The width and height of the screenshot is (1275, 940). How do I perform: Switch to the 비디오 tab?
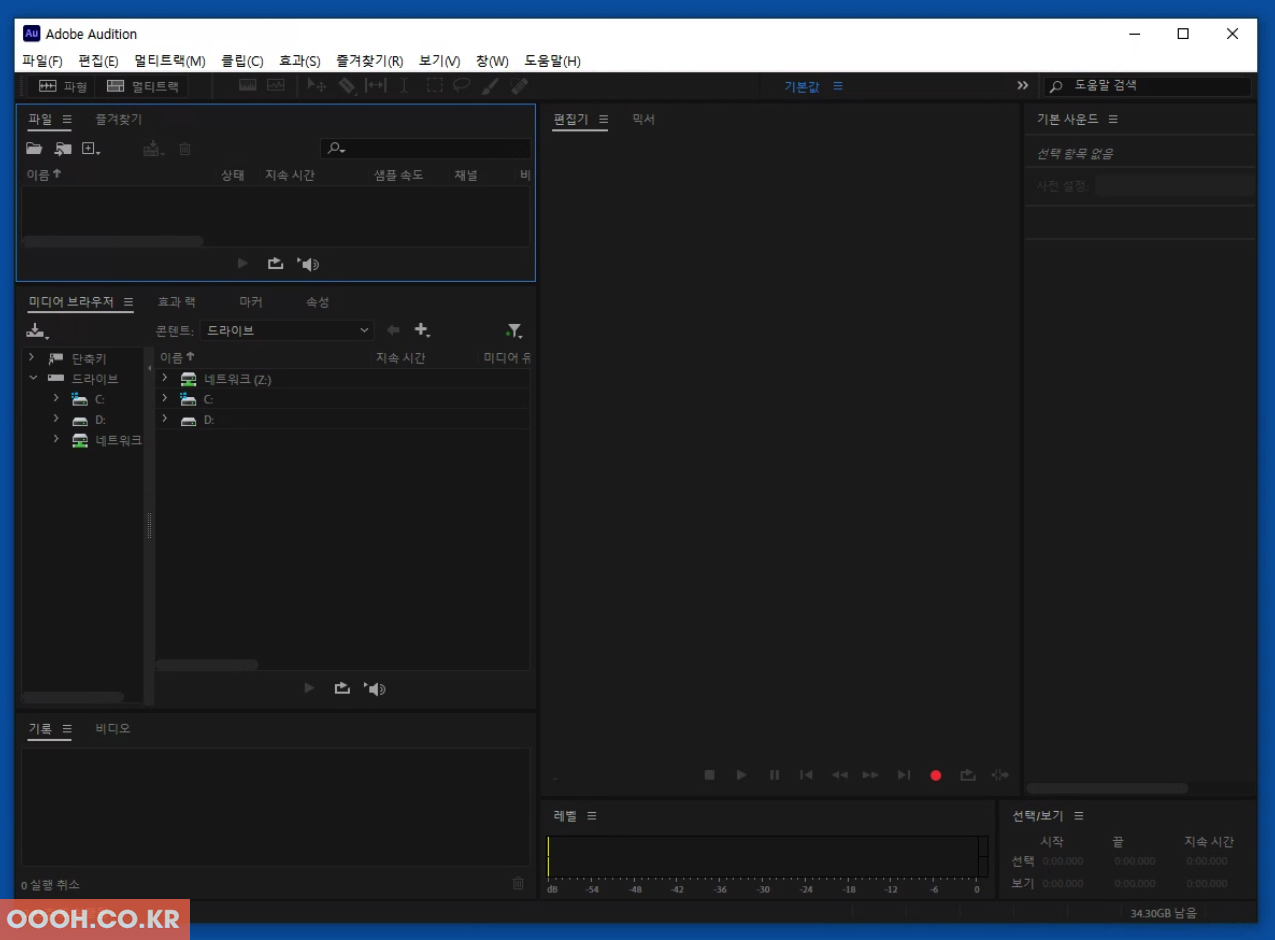pyautogui.click(x=112, y=729)
